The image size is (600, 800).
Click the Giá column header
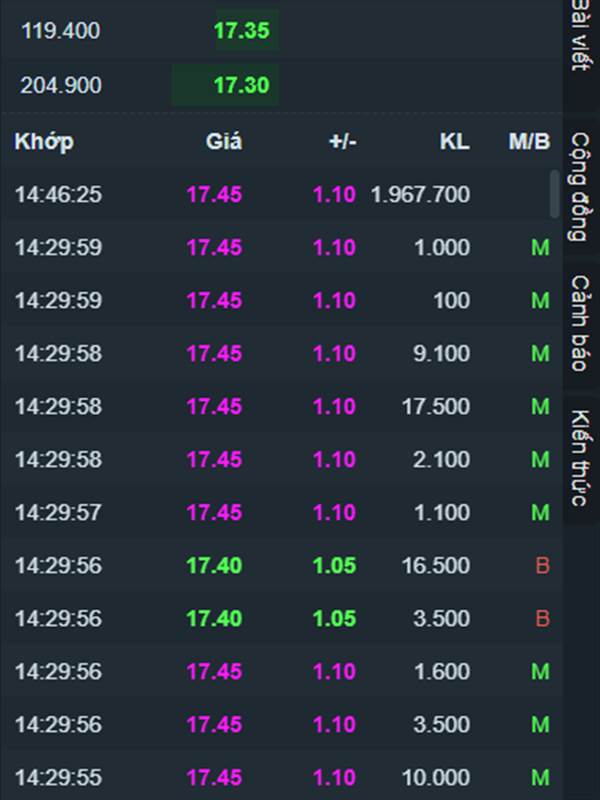pos(224,141)
